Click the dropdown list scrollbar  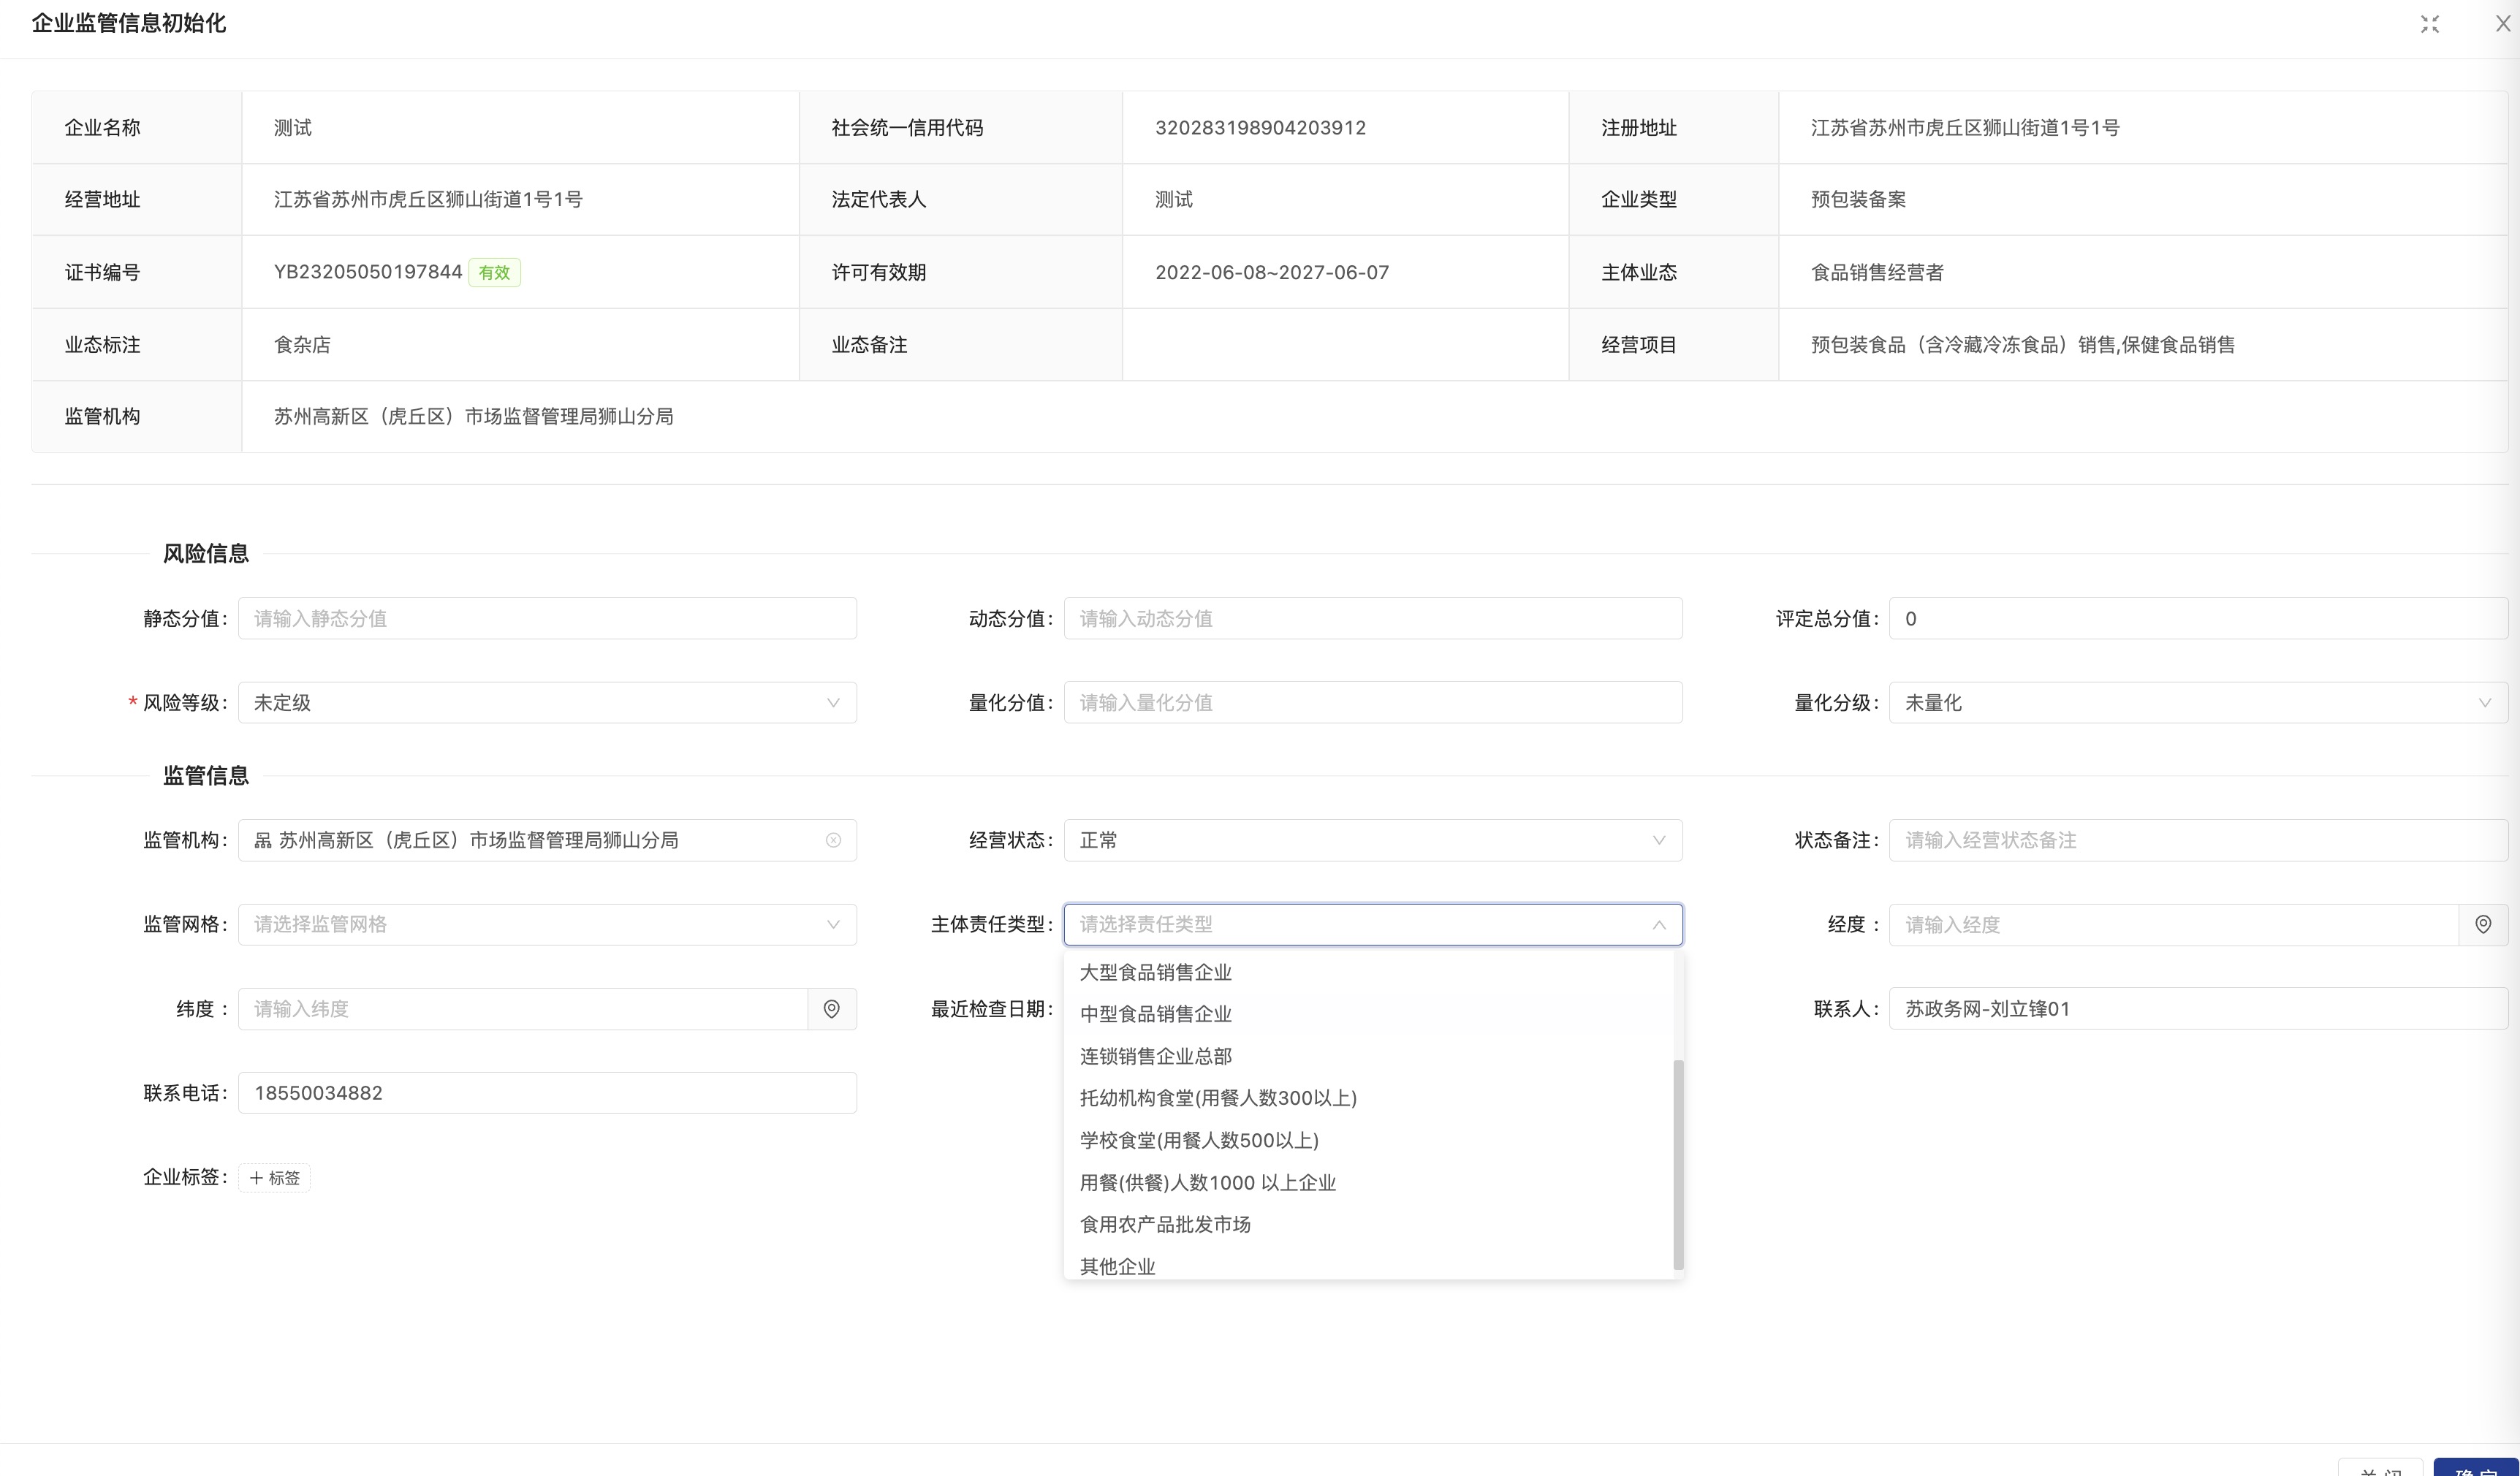1678,1164
